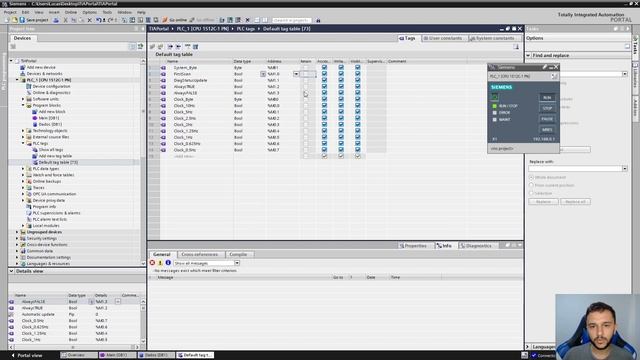Toggle Accessible checkbox for Clock_0.5Hz row

(x=324, y=150)
